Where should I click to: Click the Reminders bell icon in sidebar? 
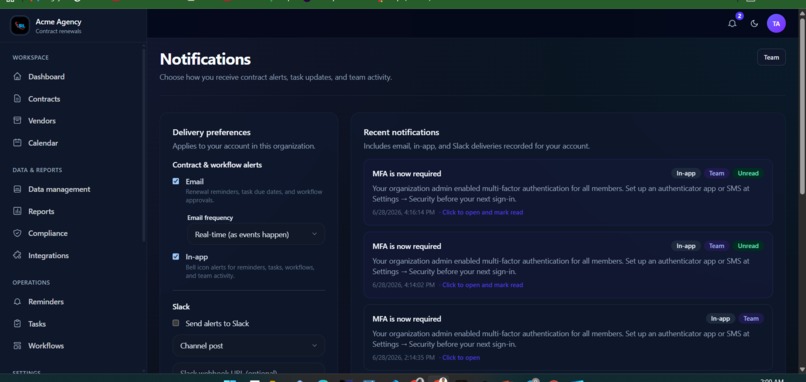coord(17,302)
